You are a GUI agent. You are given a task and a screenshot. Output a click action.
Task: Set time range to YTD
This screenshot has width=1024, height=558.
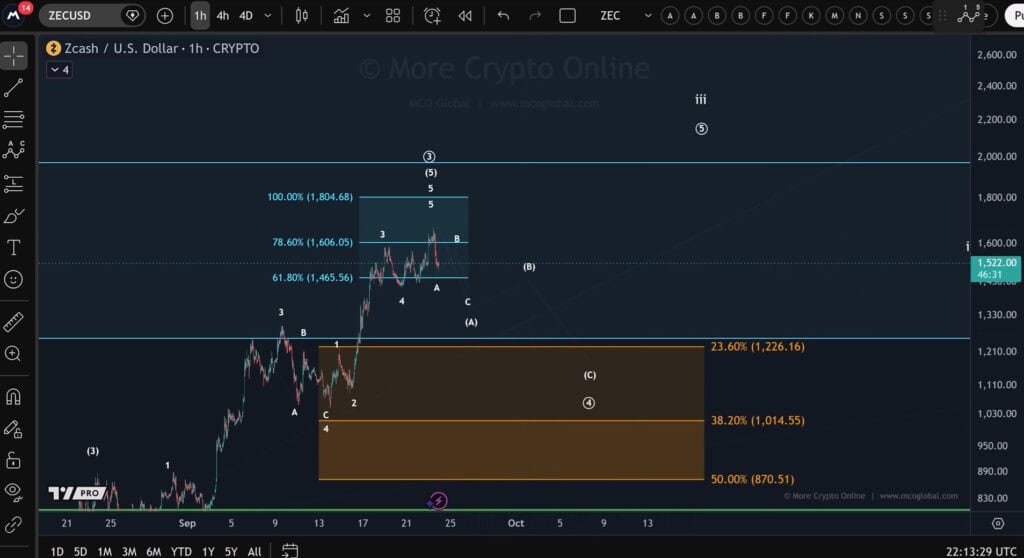(181, 551)
